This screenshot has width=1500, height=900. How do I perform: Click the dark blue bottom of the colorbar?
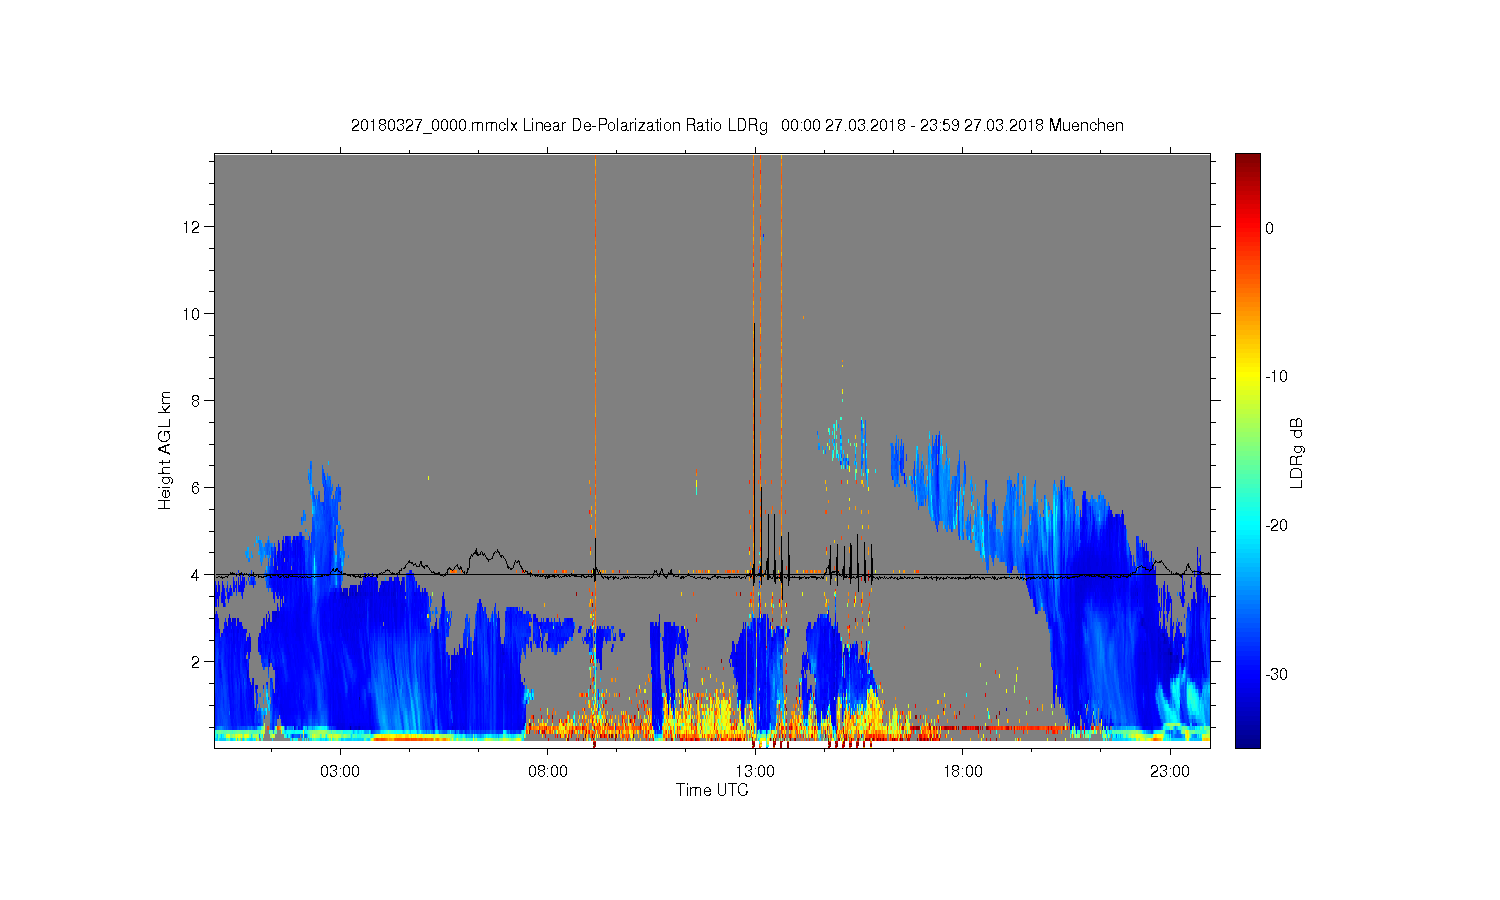tap(1248, 738)
